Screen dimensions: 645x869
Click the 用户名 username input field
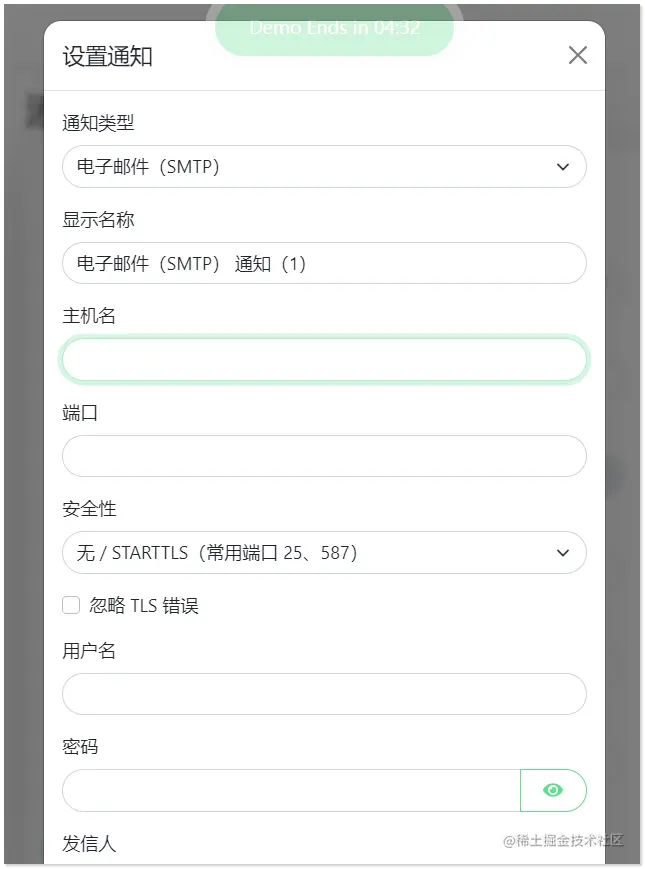pyautogui.click(x=323, y=693)
